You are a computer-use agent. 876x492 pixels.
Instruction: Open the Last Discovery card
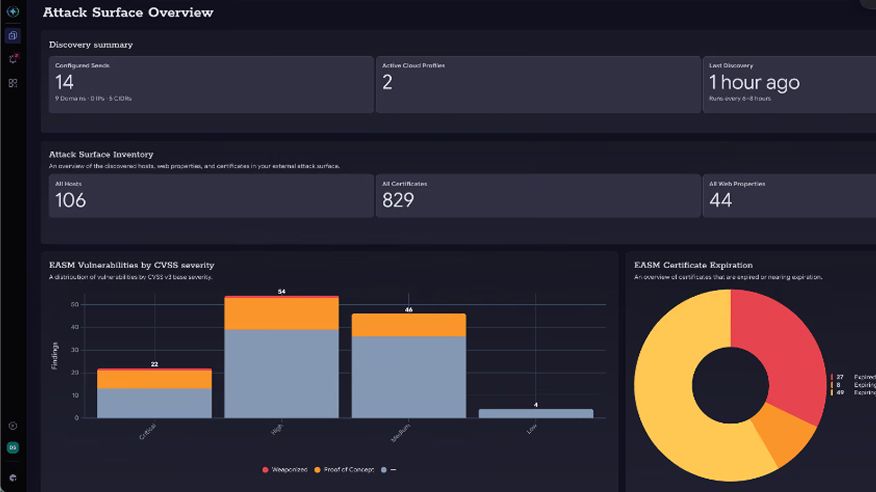click(789, 84)
